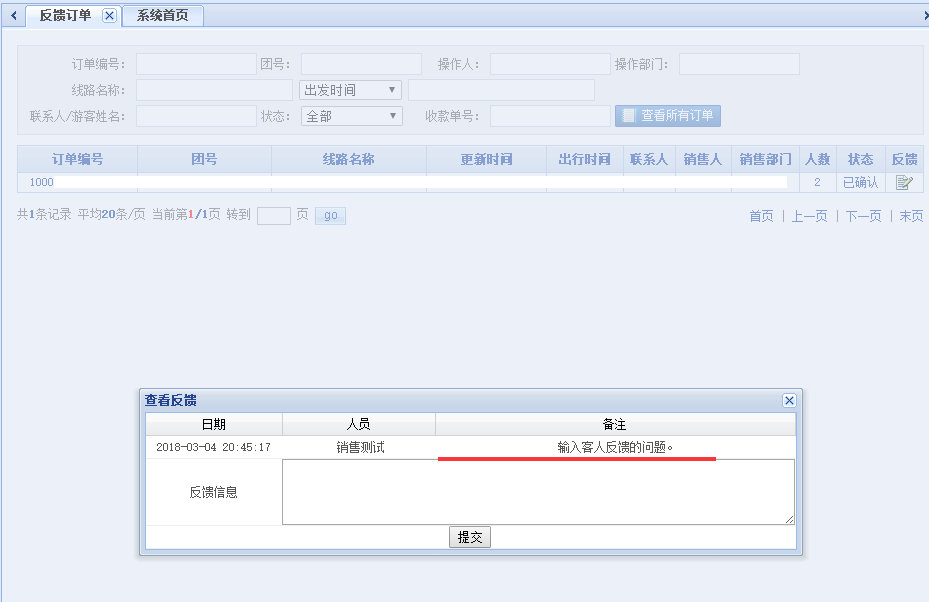Expand the 状态 全部 dropdown

tap(351, 116)
